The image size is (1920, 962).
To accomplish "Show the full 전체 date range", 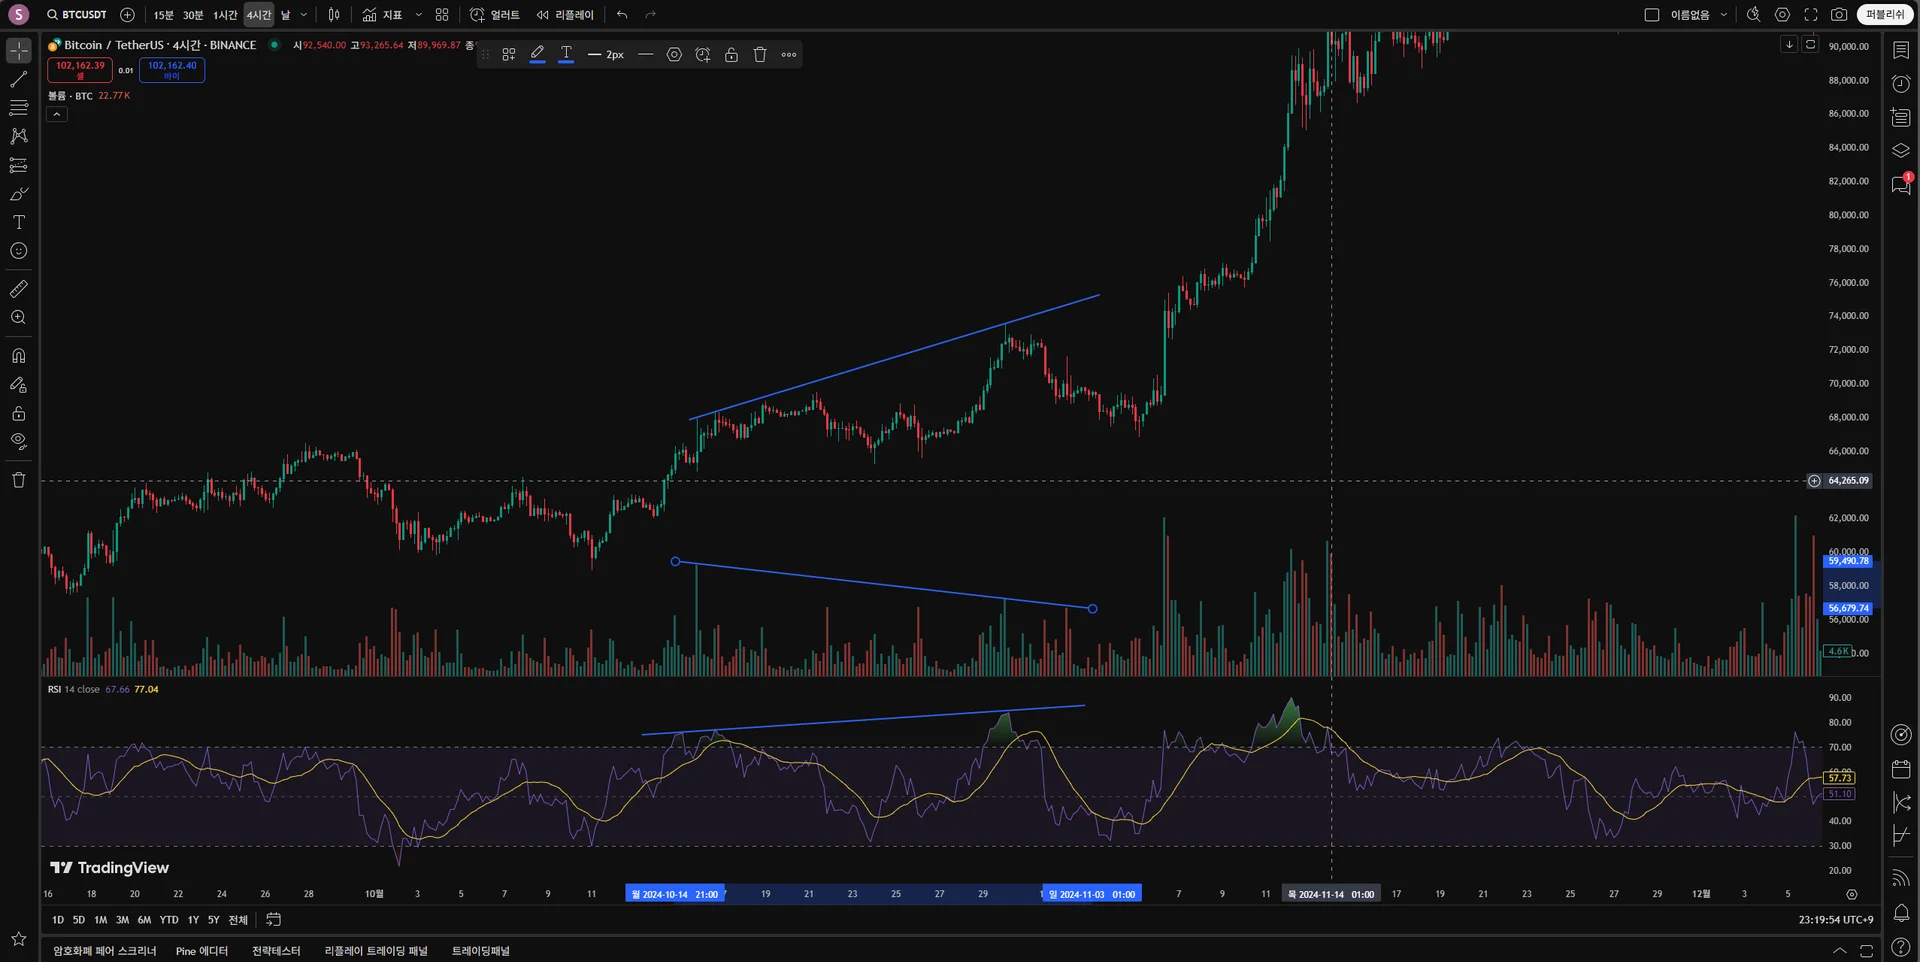I will tap(238, 920).
